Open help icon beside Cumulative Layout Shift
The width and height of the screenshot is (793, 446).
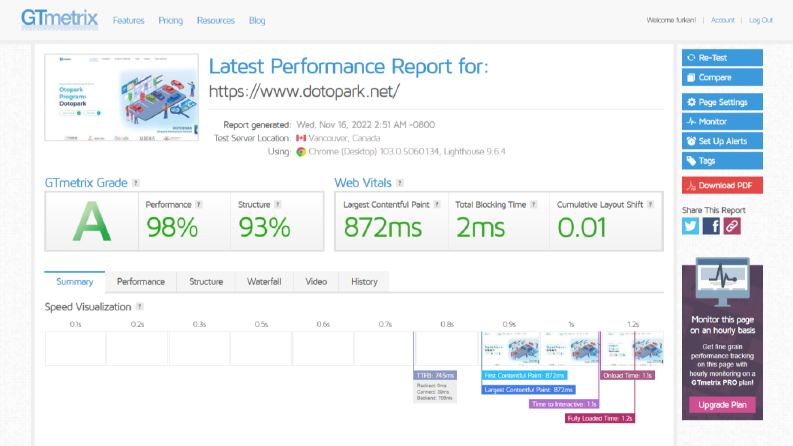pos(650,204)
